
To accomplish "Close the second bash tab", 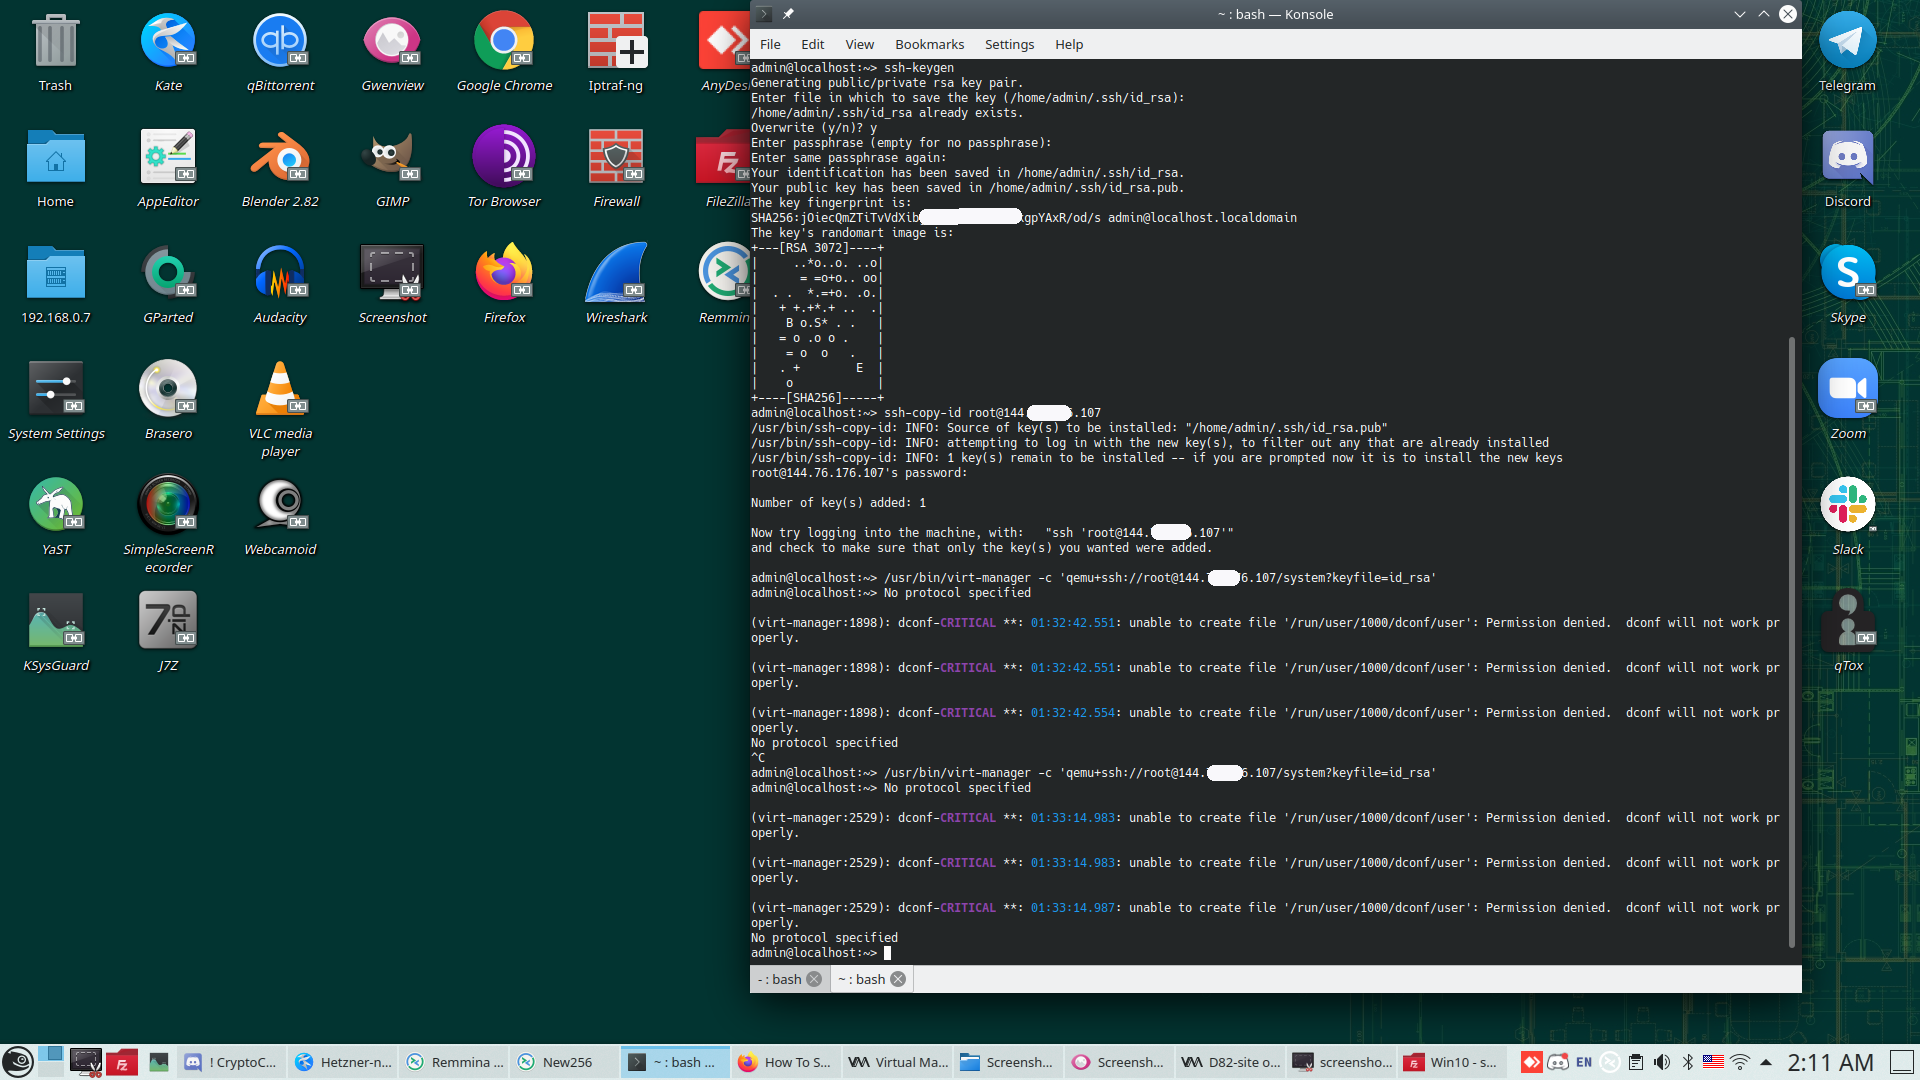I will point(898,979).
